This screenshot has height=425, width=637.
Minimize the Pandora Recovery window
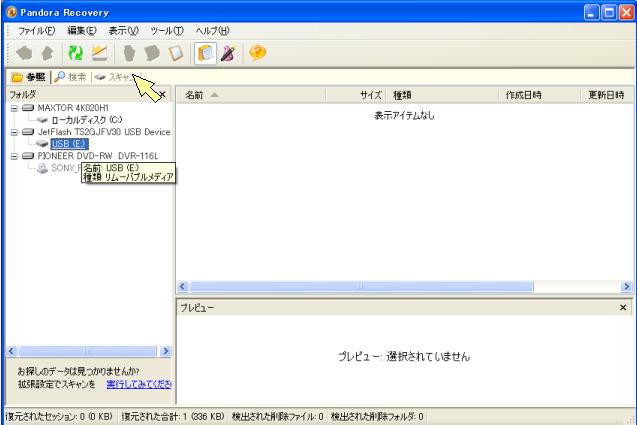[x=592, y=13]
